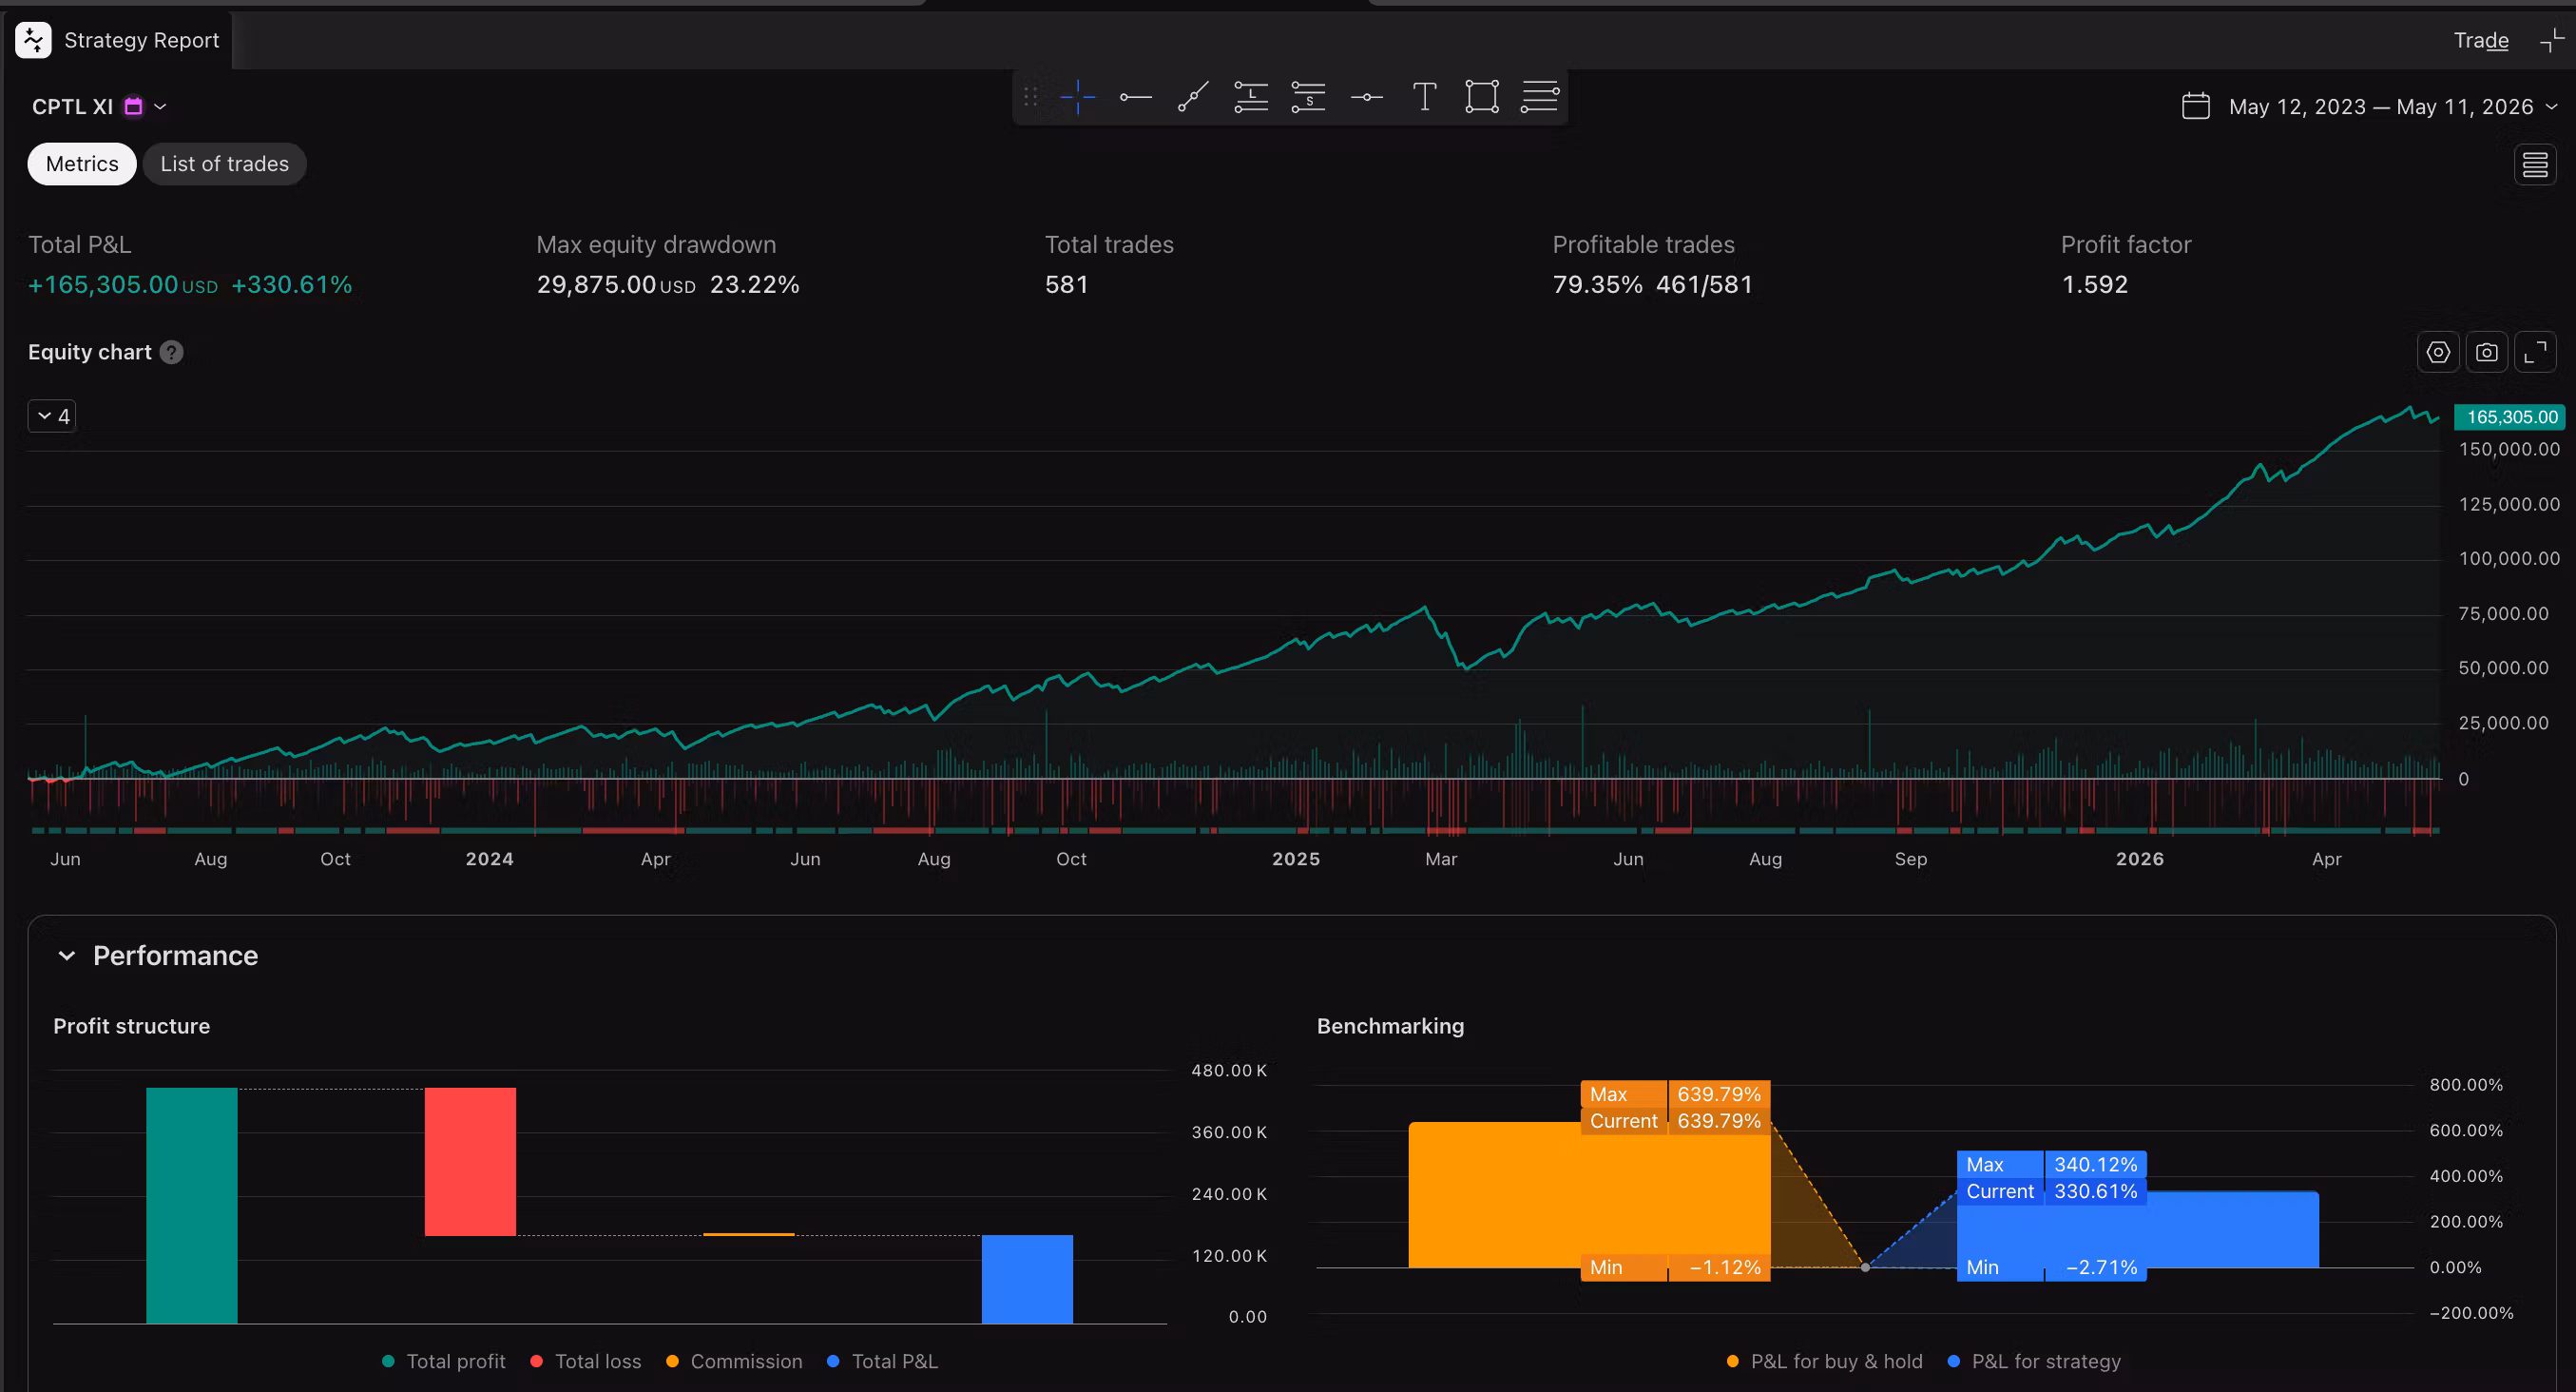The width and height of the screenshot is (2576, 1392).
Task: Click the buy & hold Current 639.79% label
Action: pos(1675,1121)
